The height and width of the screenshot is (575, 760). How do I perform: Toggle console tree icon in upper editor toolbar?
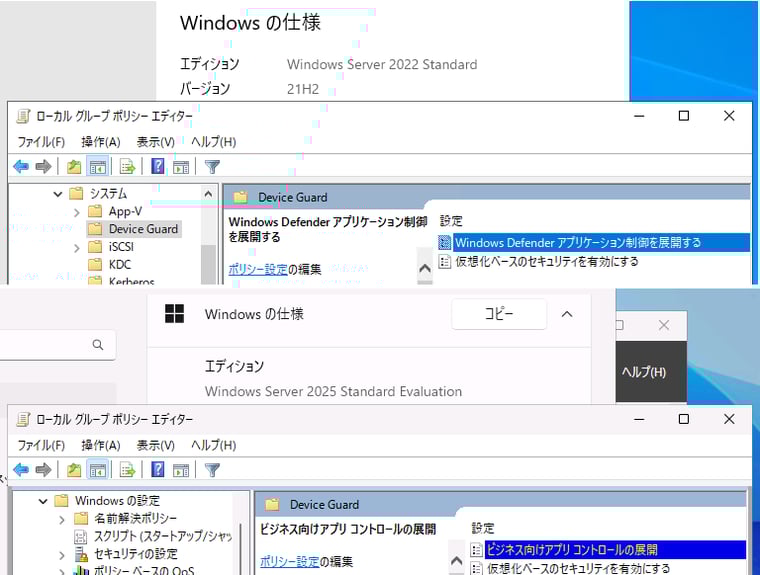click(97, 167)
